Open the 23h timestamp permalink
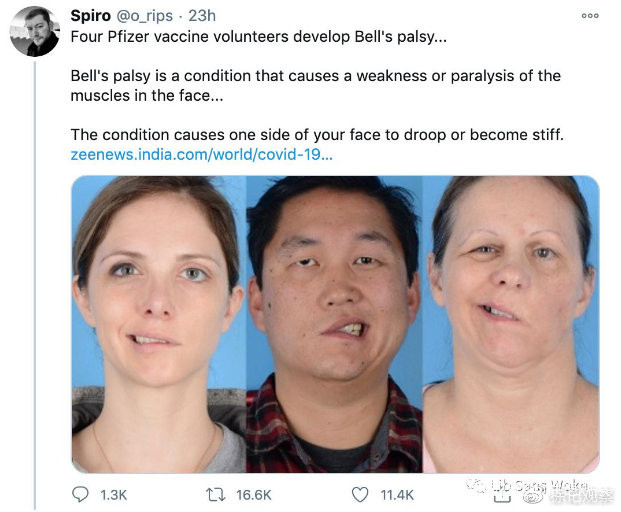Screen dimensions: 621x512 tap(202, 16)
